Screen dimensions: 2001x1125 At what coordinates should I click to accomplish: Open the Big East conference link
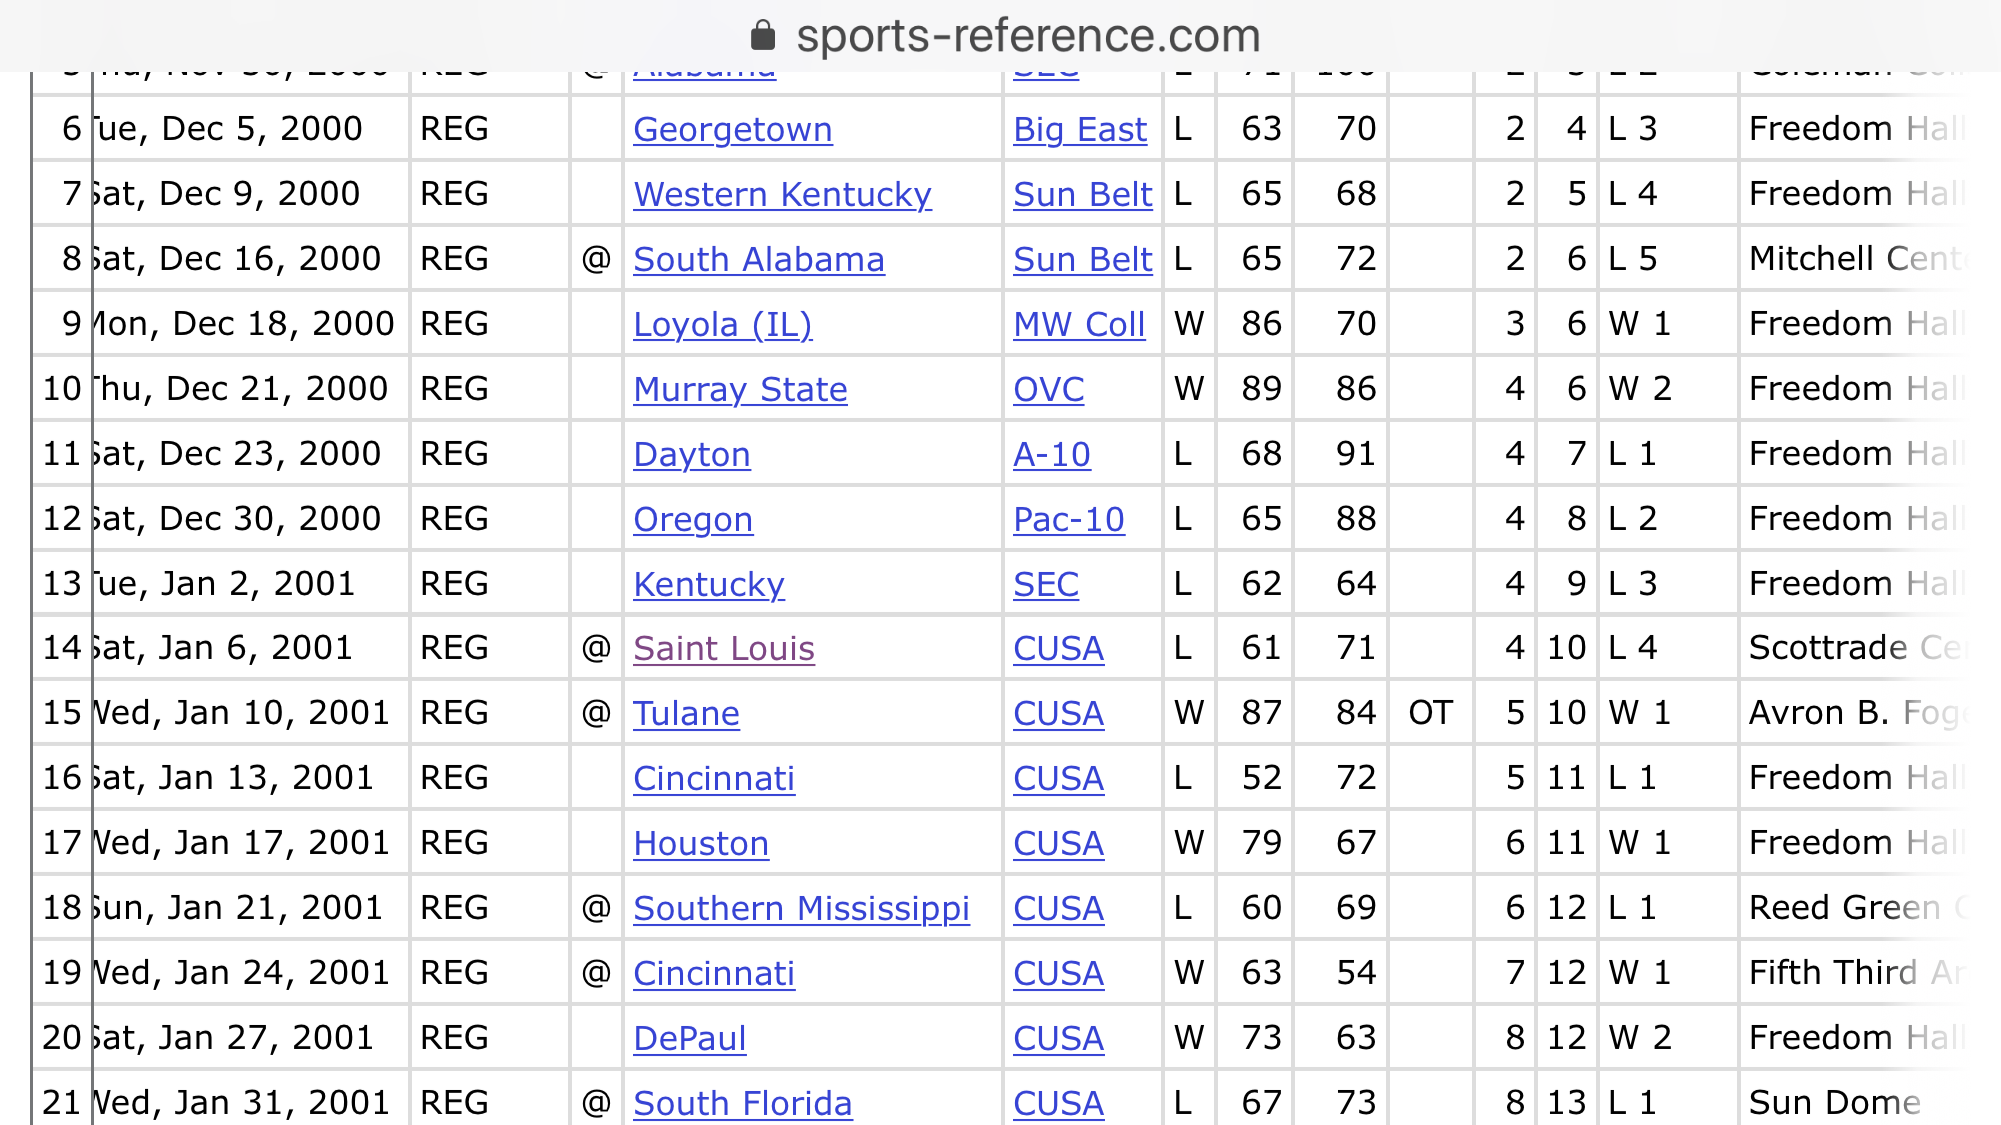[1080, 129]
